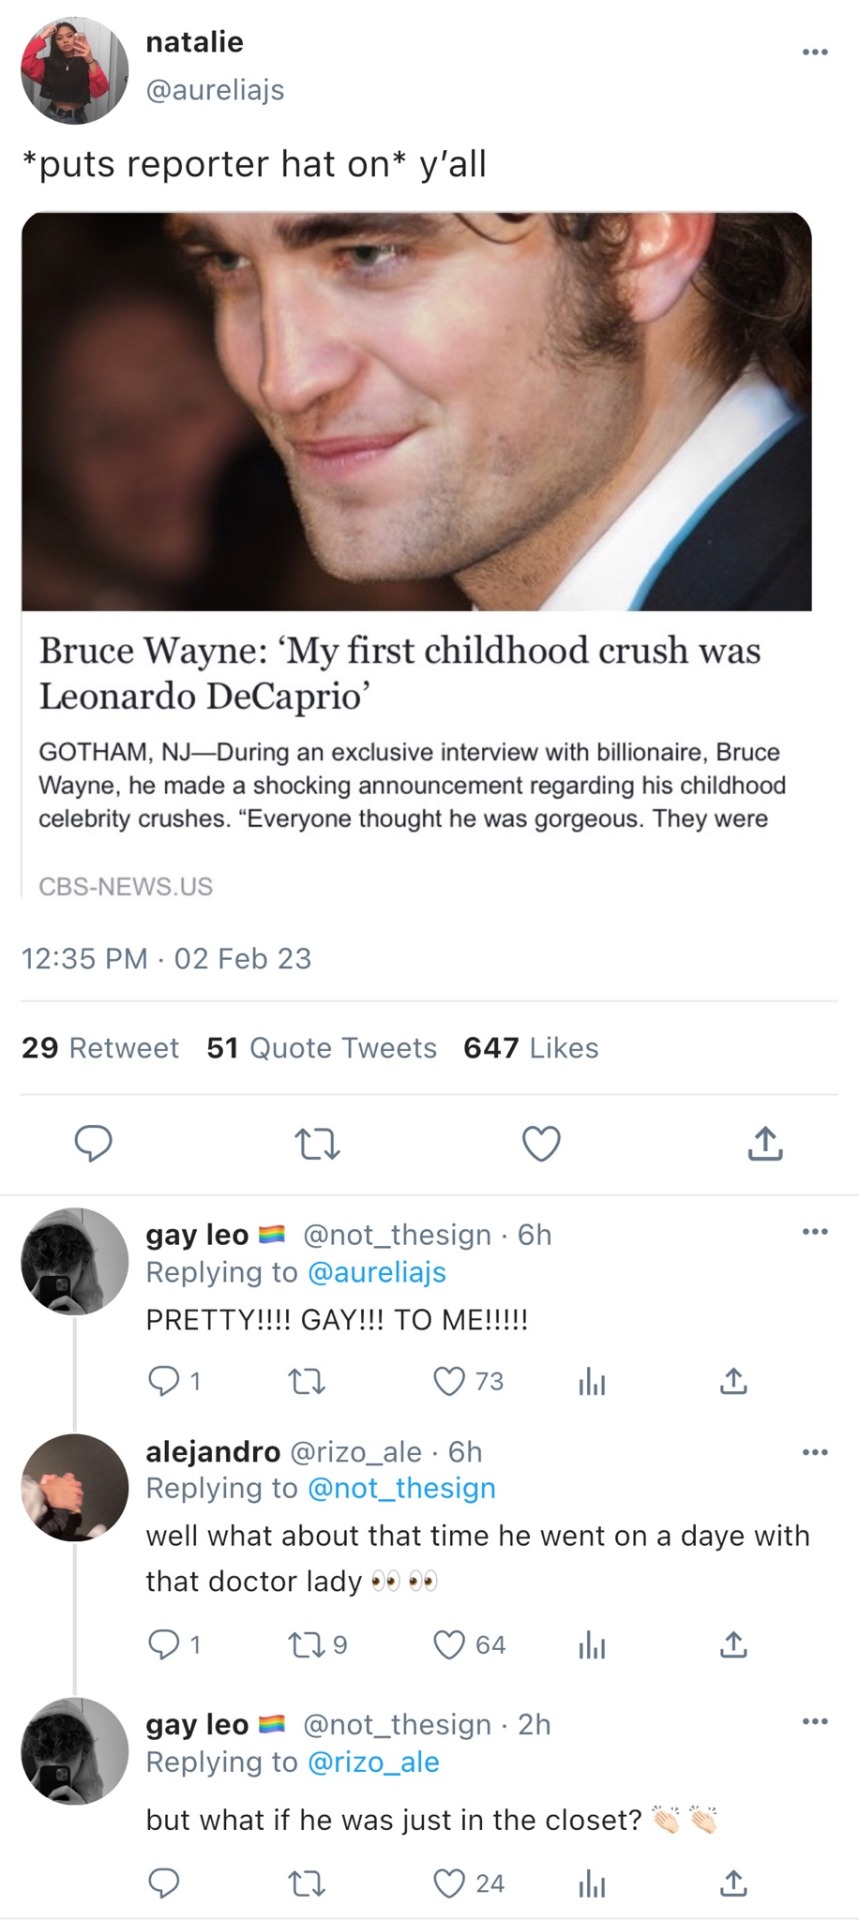Open the @rizo_ale mention link
The image size is (859, 1920).
coord(373,1762)
